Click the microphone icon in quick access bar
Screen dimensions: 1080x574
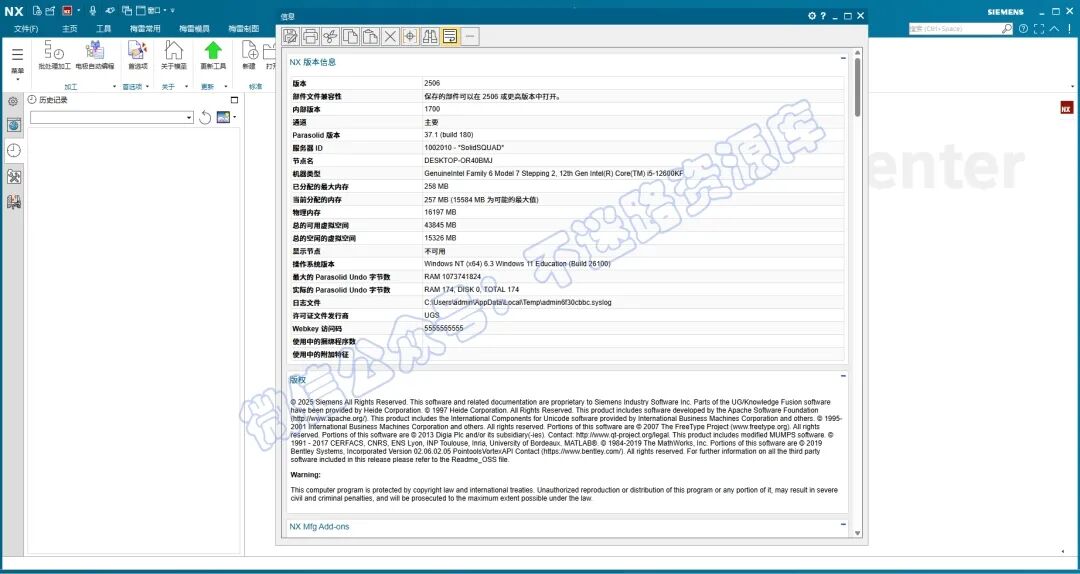point(92,10)
